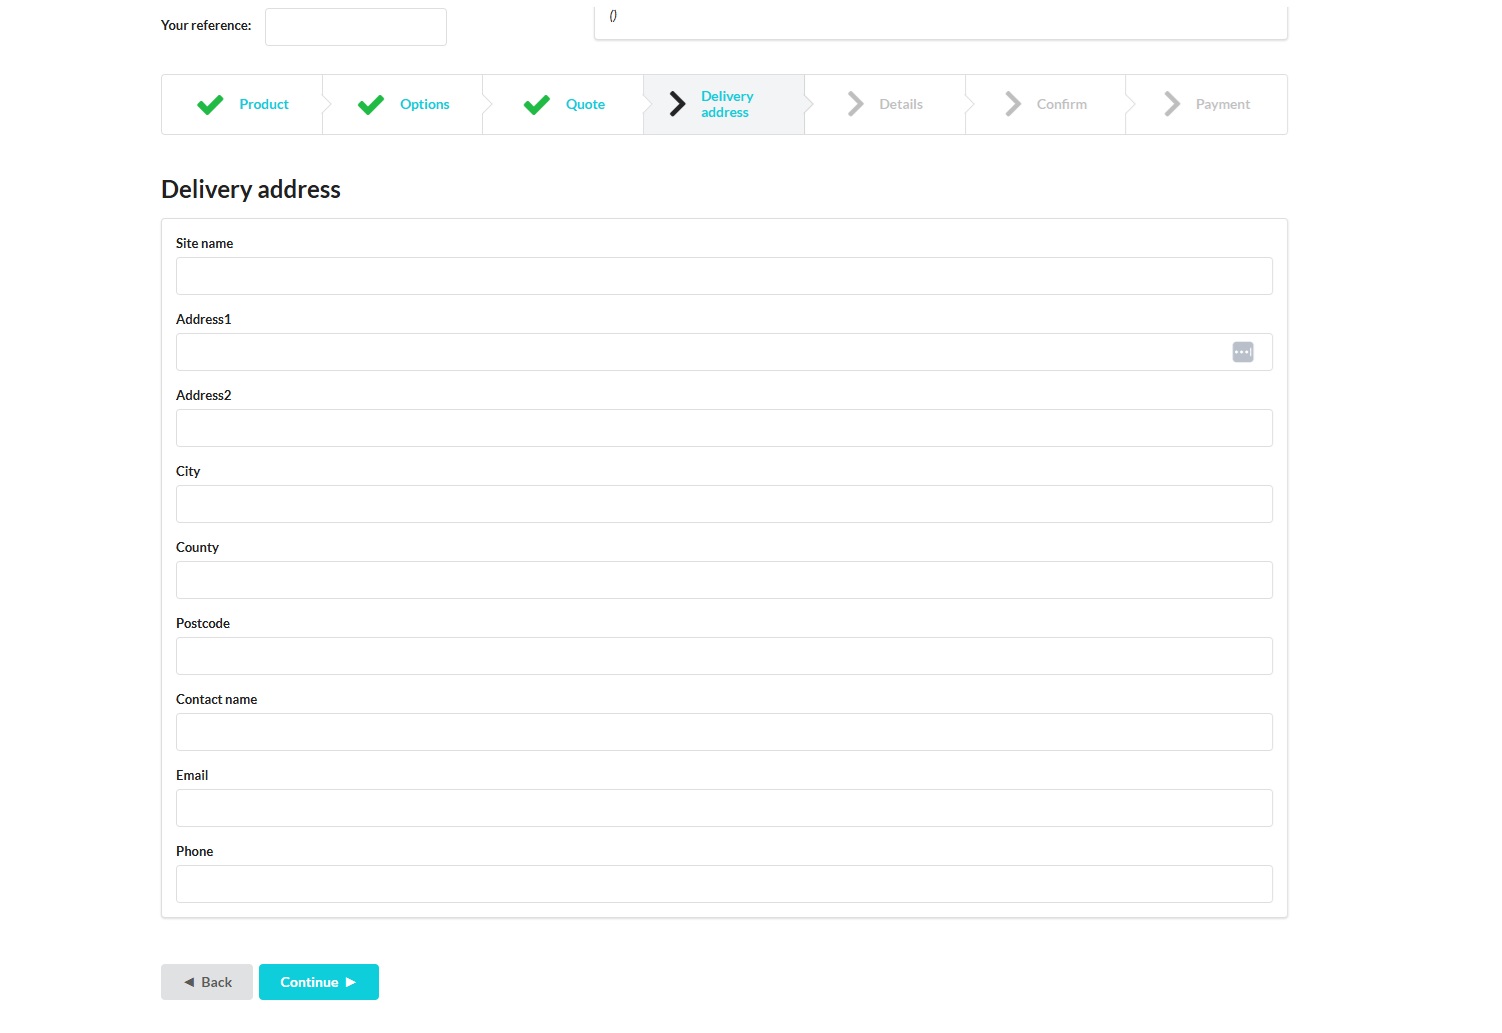Focus the Contact name field
This screenshot has height=1033, width=1502.
click(724, 732)
